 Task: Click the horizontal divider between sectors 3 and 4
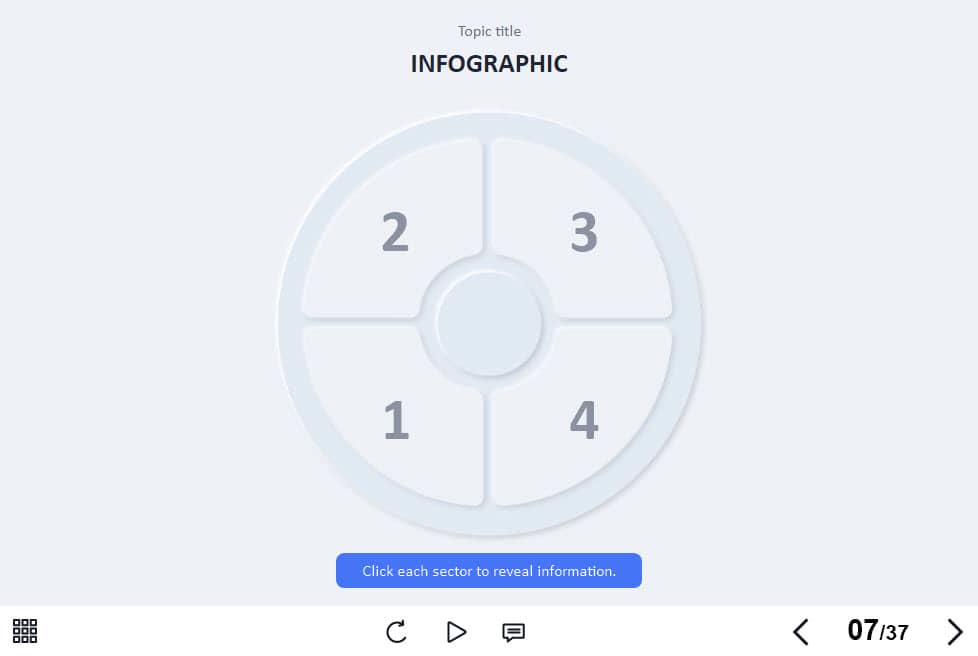pyautogui.click(x=614, y=322)
